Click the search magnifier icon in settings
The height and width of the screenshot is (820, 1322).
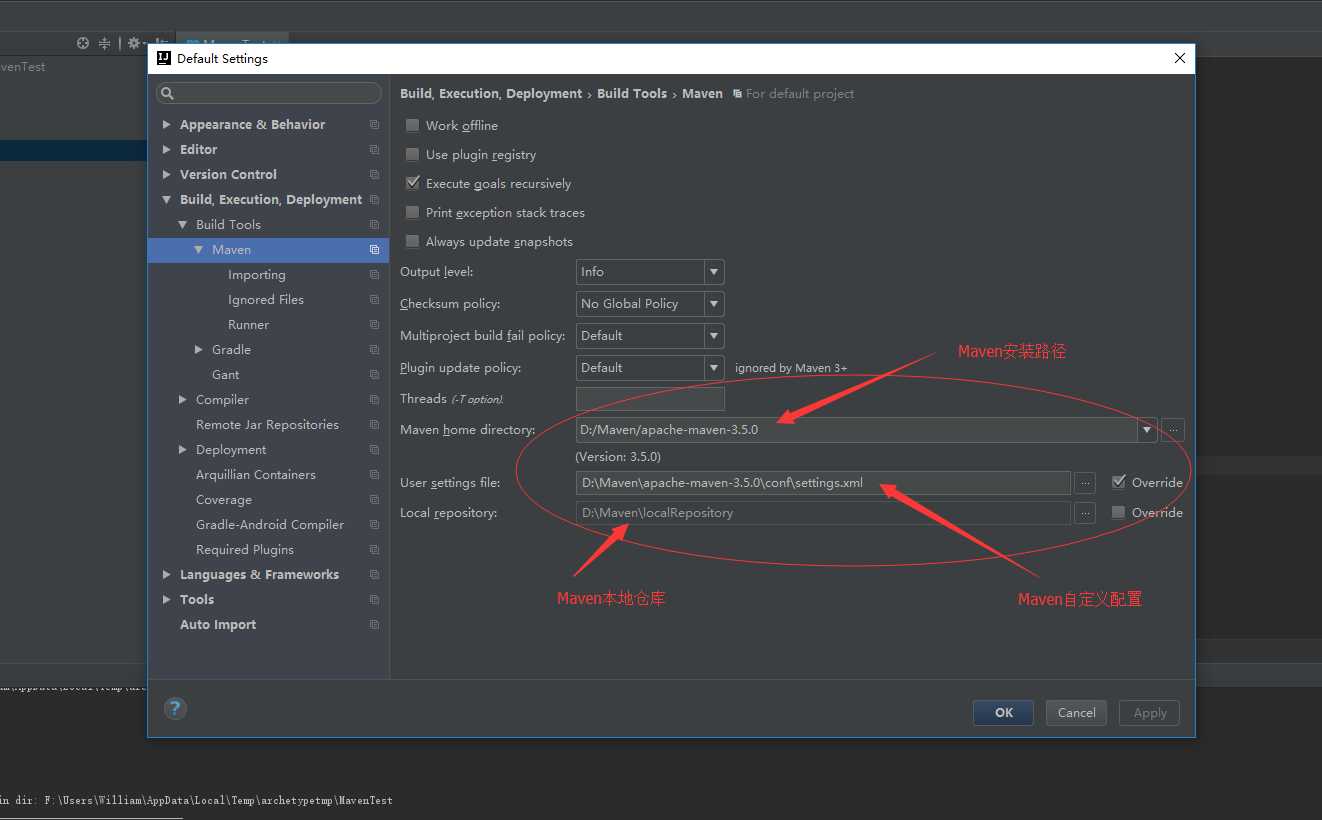tap(168, 93)
